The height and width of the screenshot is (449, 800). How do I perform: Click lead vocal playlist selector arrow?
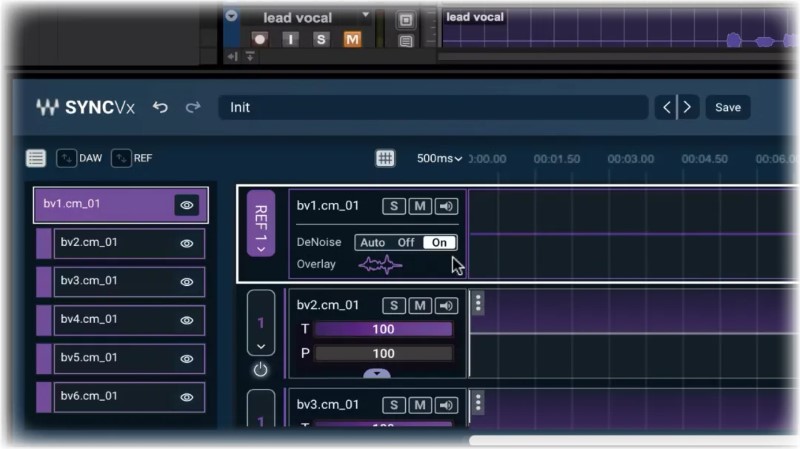click(x=231, y=16)
